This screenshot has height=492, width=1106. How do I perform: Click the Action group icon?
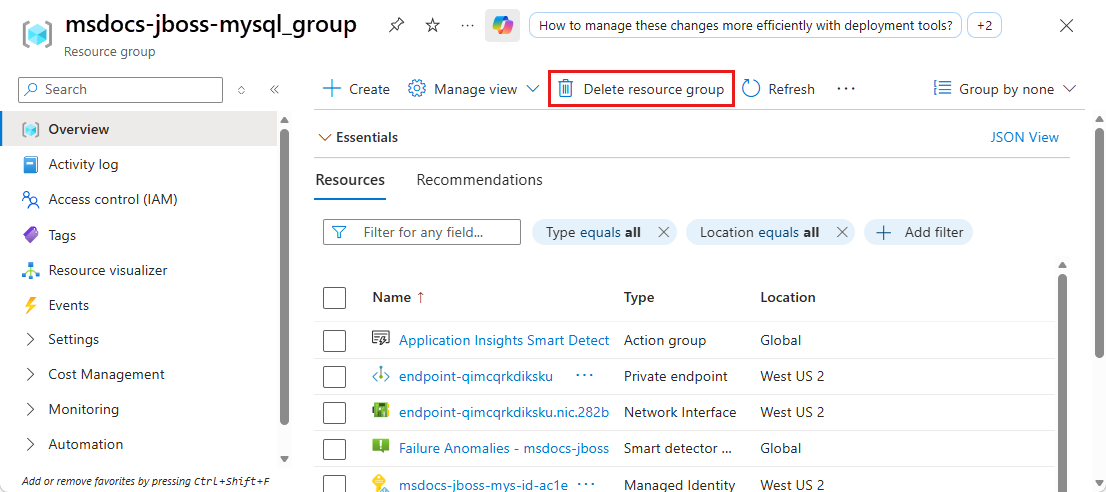coord(380,339)
